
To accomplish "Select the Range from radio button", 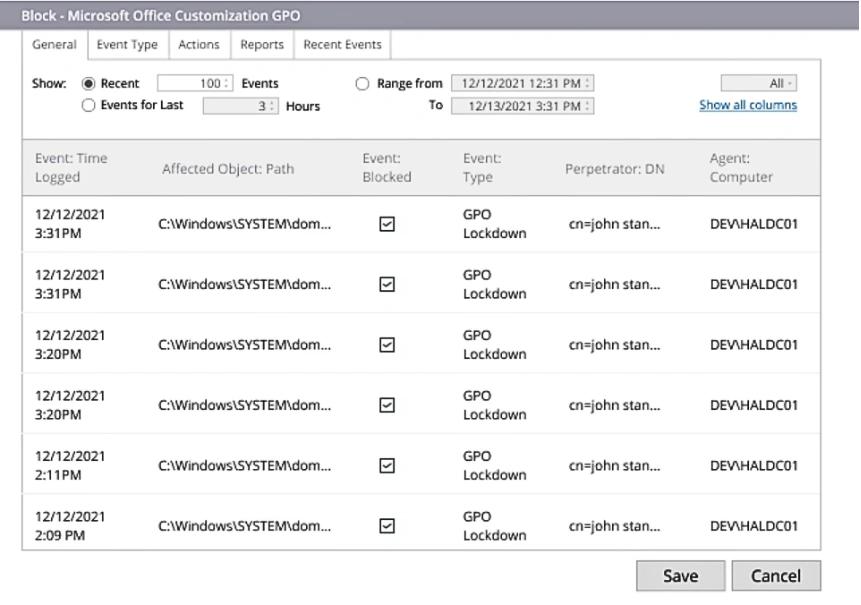I will coord(362,83).
